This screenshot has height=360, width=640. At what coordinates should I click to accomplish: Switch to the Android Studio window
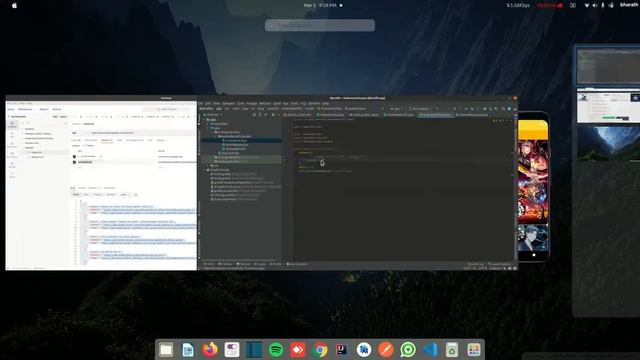[358, 183]
